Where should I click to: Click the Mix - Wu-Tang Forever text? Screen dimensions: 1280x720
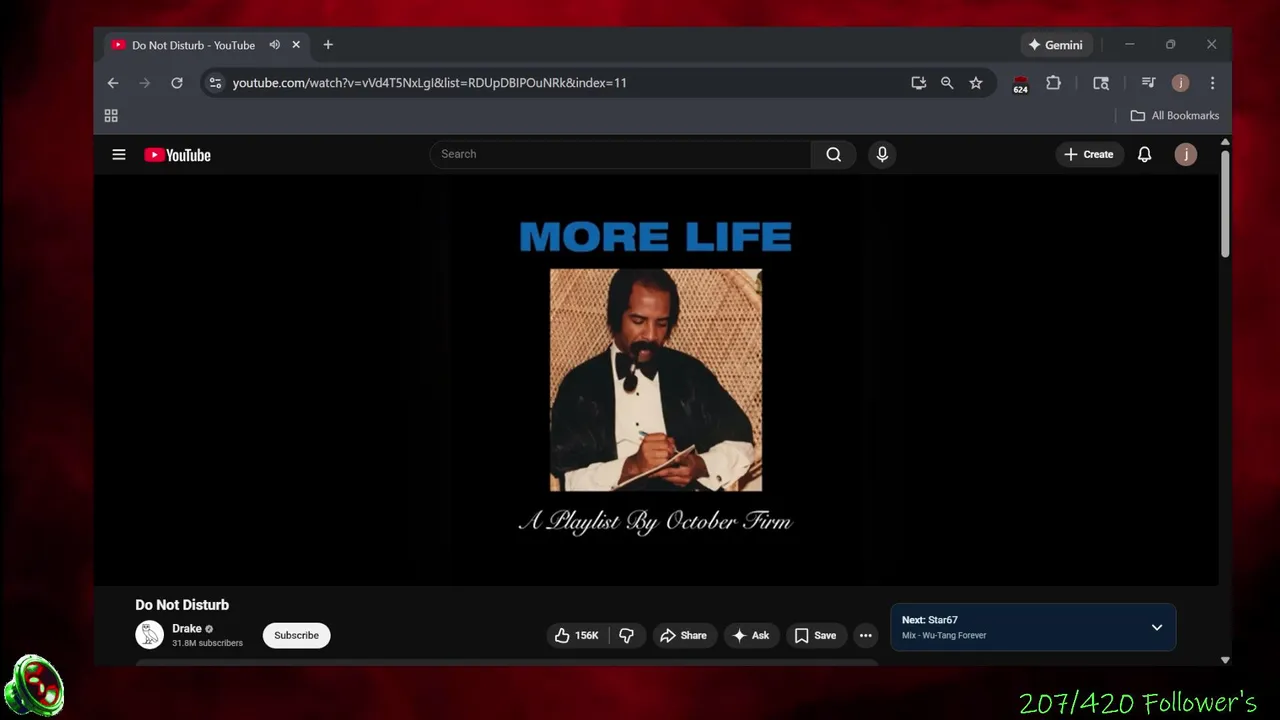[x=944, y=636]
